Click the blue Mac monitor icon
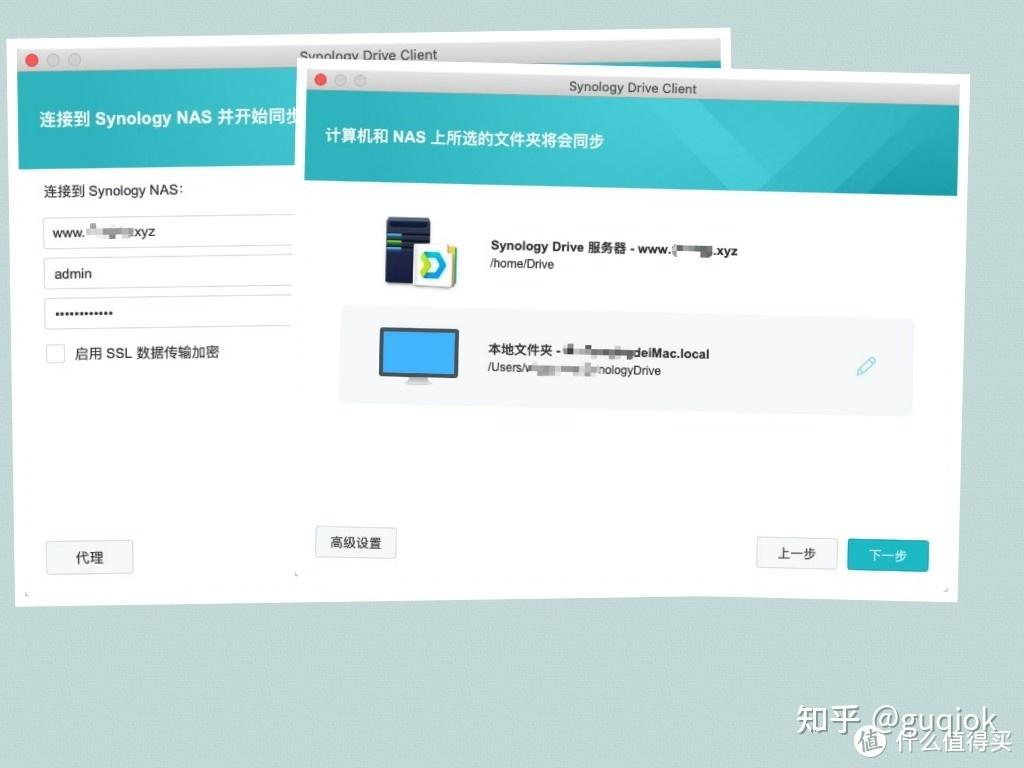1024x768 pixels. [x=418, y=356]
